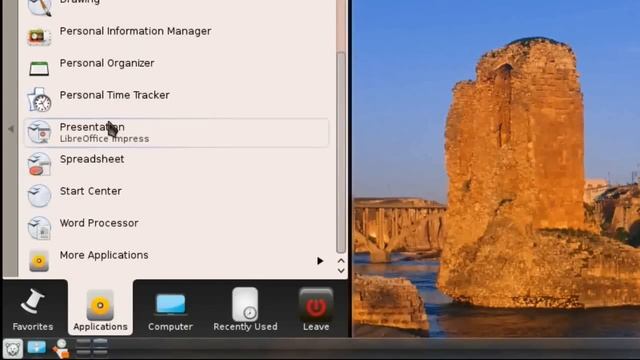Select the Applications tab
The height and width of the screenshot is (360, 640).
100,309
